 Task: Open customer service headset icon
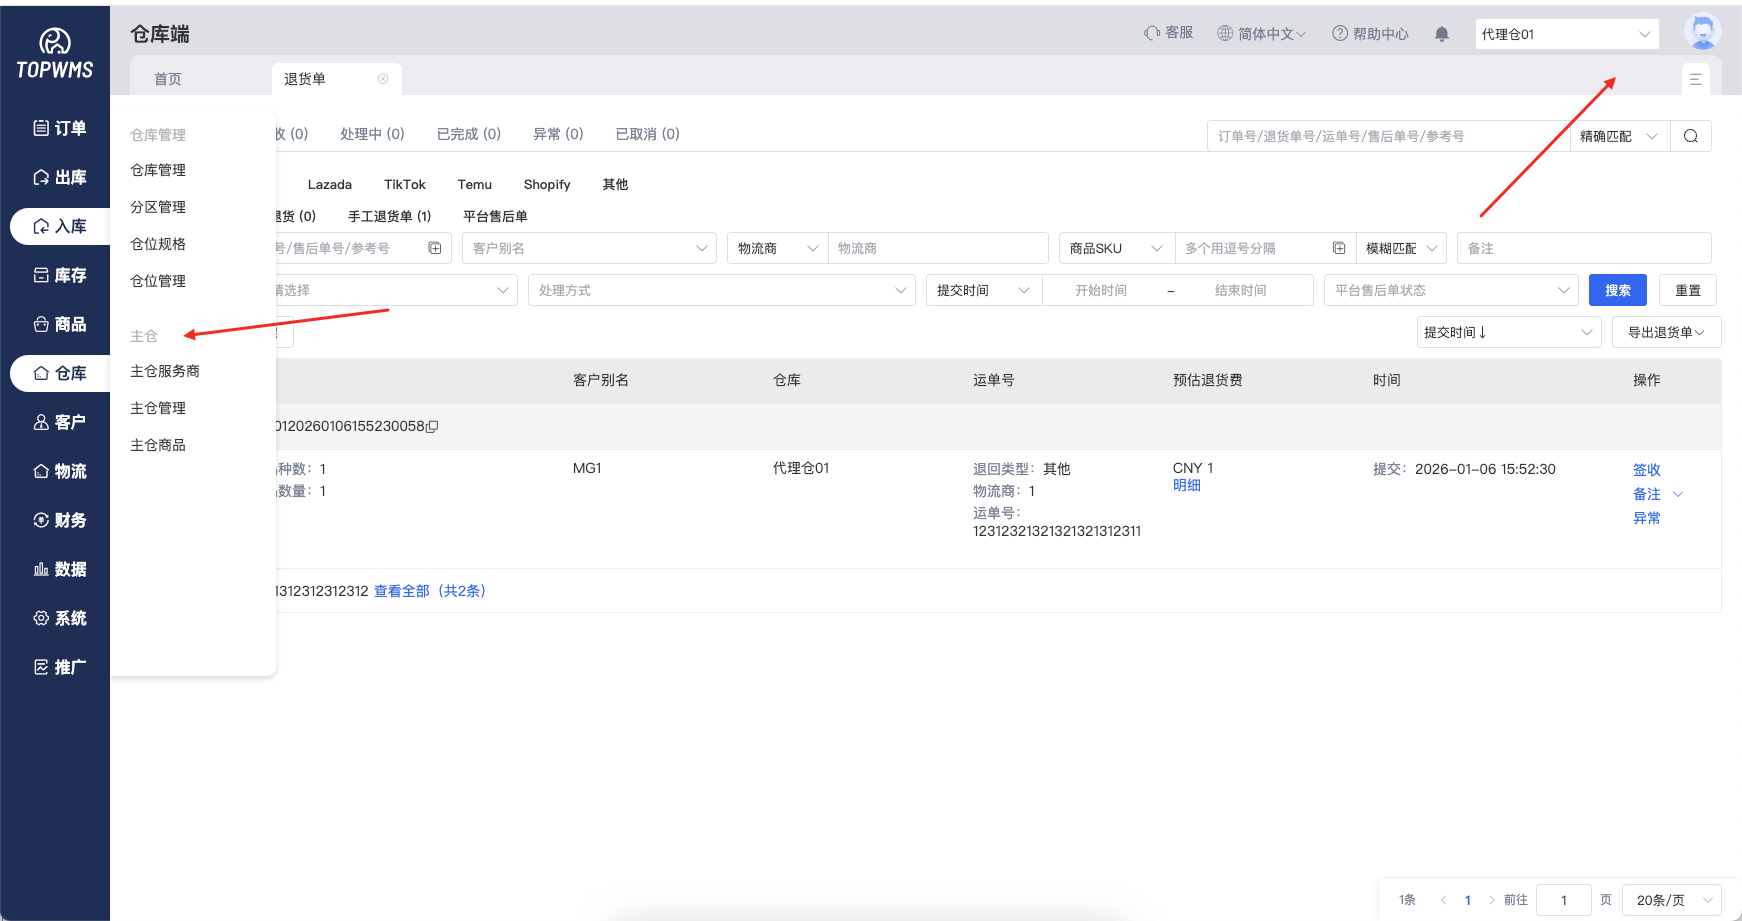[1152, 33]
